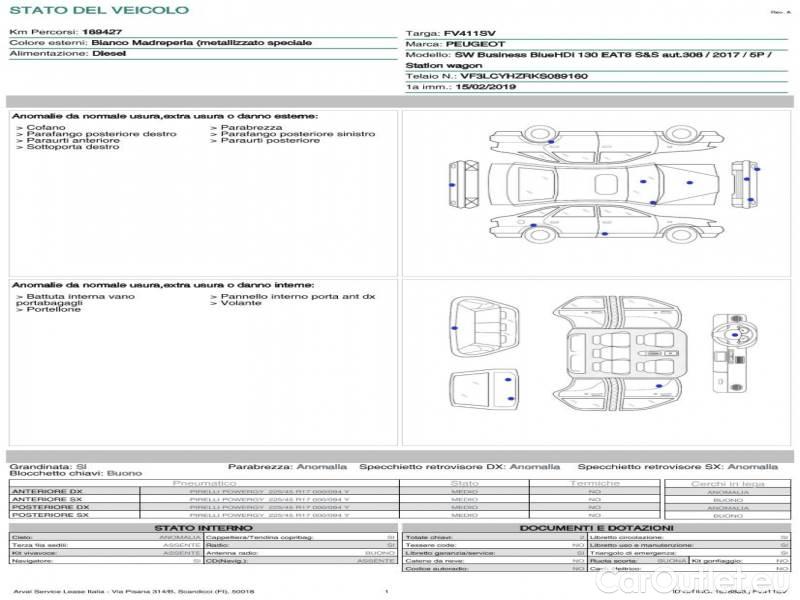Select the 'Grandinata: Si' line
This screenshot has height=600, width=800.
(x=48, y=466)
